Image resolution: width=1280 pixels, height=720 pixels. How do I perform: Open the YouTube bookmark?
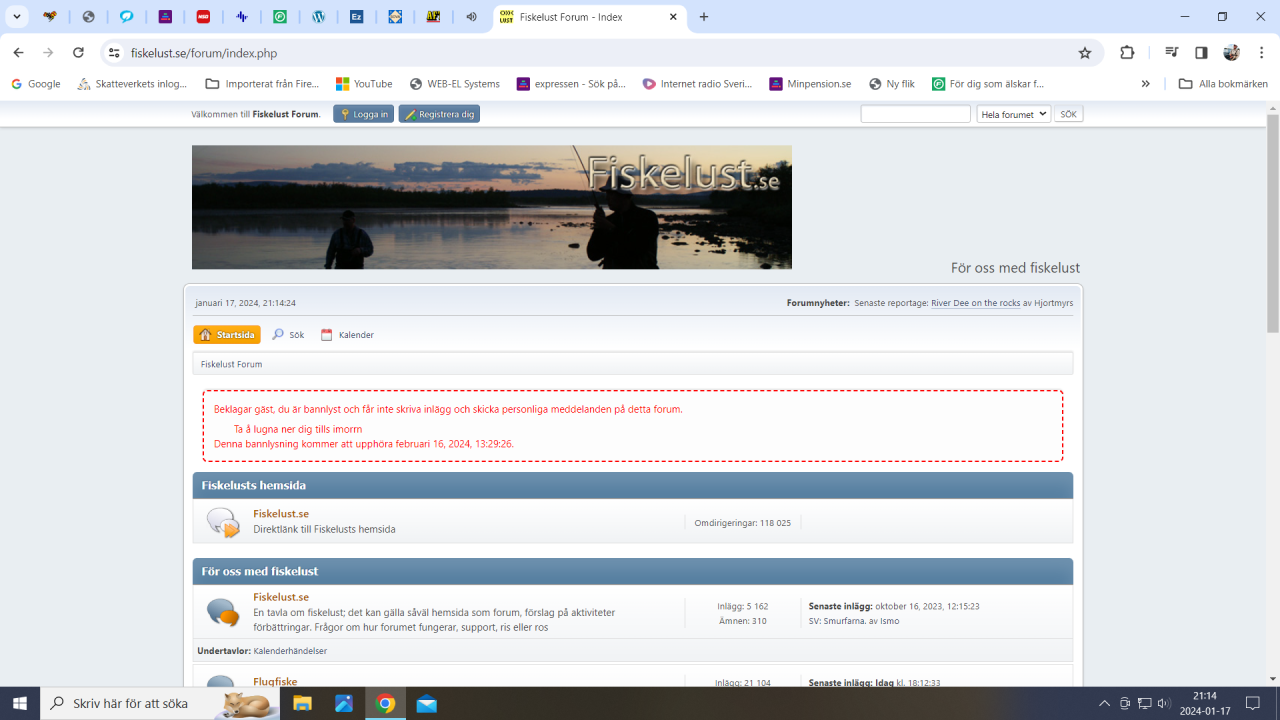pyautogui.click(x=364, y=84)
